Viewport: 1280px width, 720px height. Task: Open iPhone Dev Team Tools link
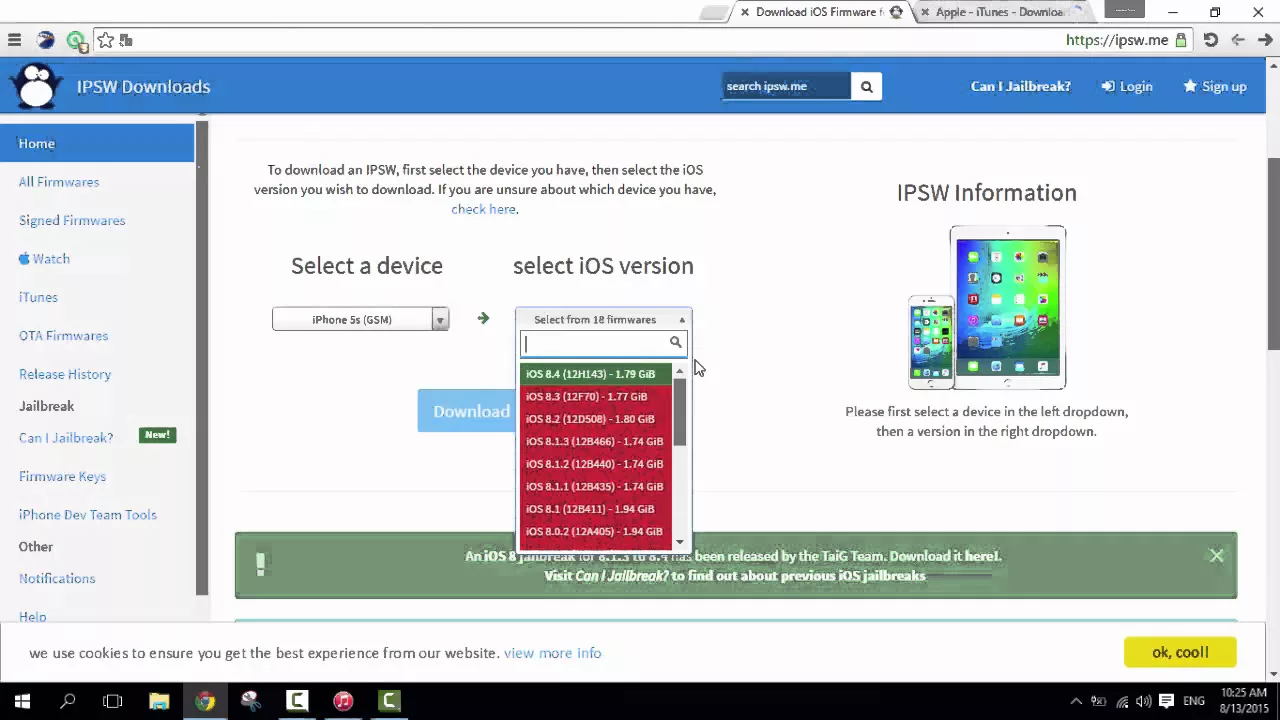coord(88,514)
